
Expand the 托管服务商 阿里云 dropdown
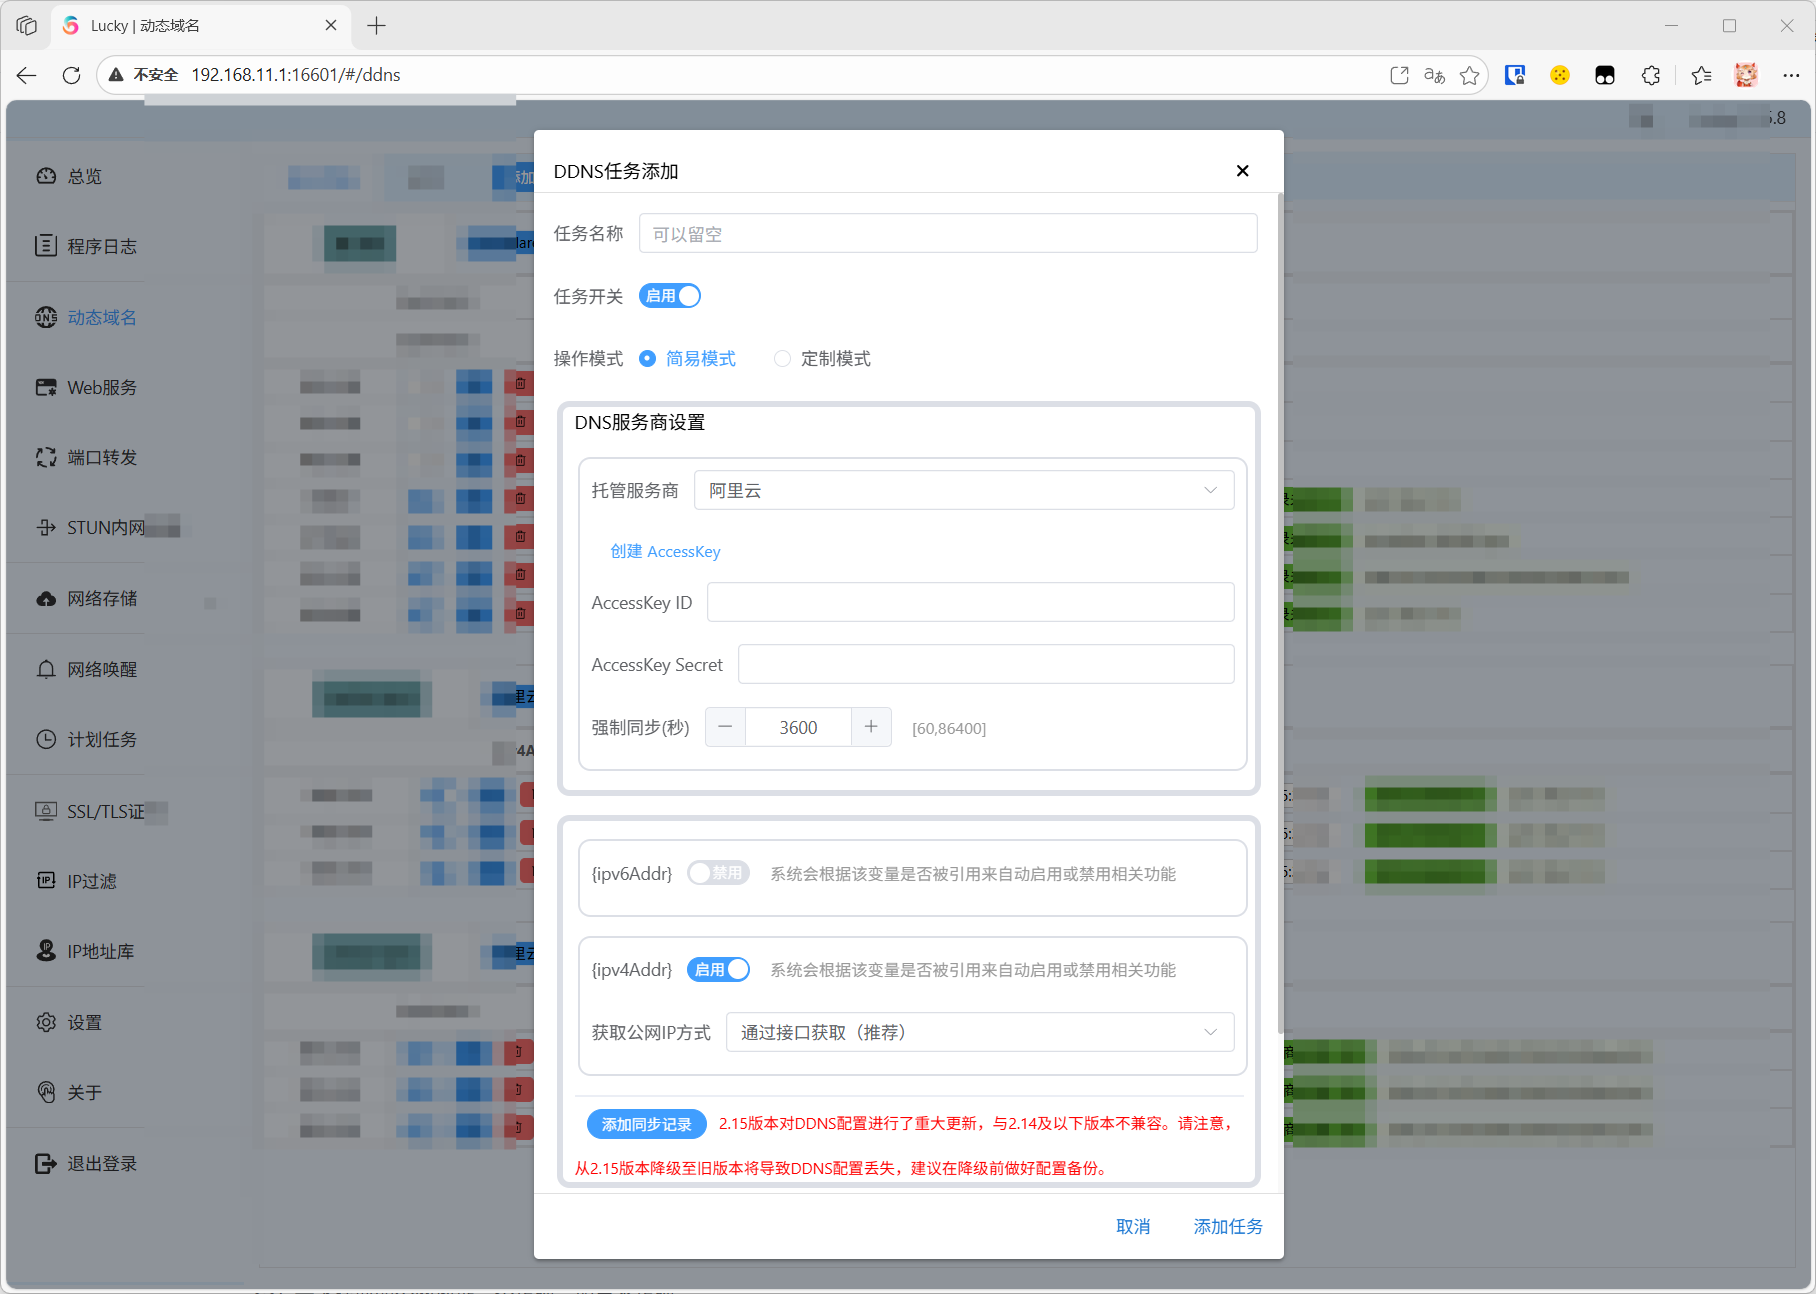tap(963, 490)
